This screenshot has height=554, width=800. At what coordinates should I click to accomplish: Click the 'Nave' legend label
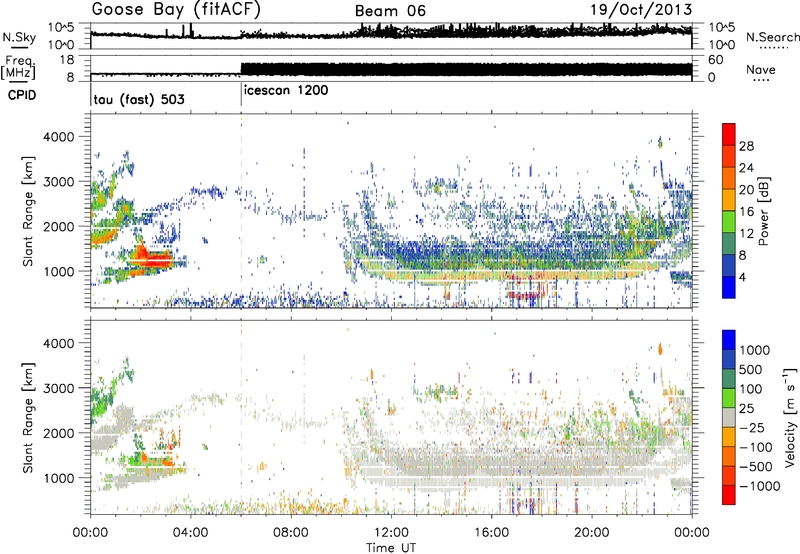(760, 69)
